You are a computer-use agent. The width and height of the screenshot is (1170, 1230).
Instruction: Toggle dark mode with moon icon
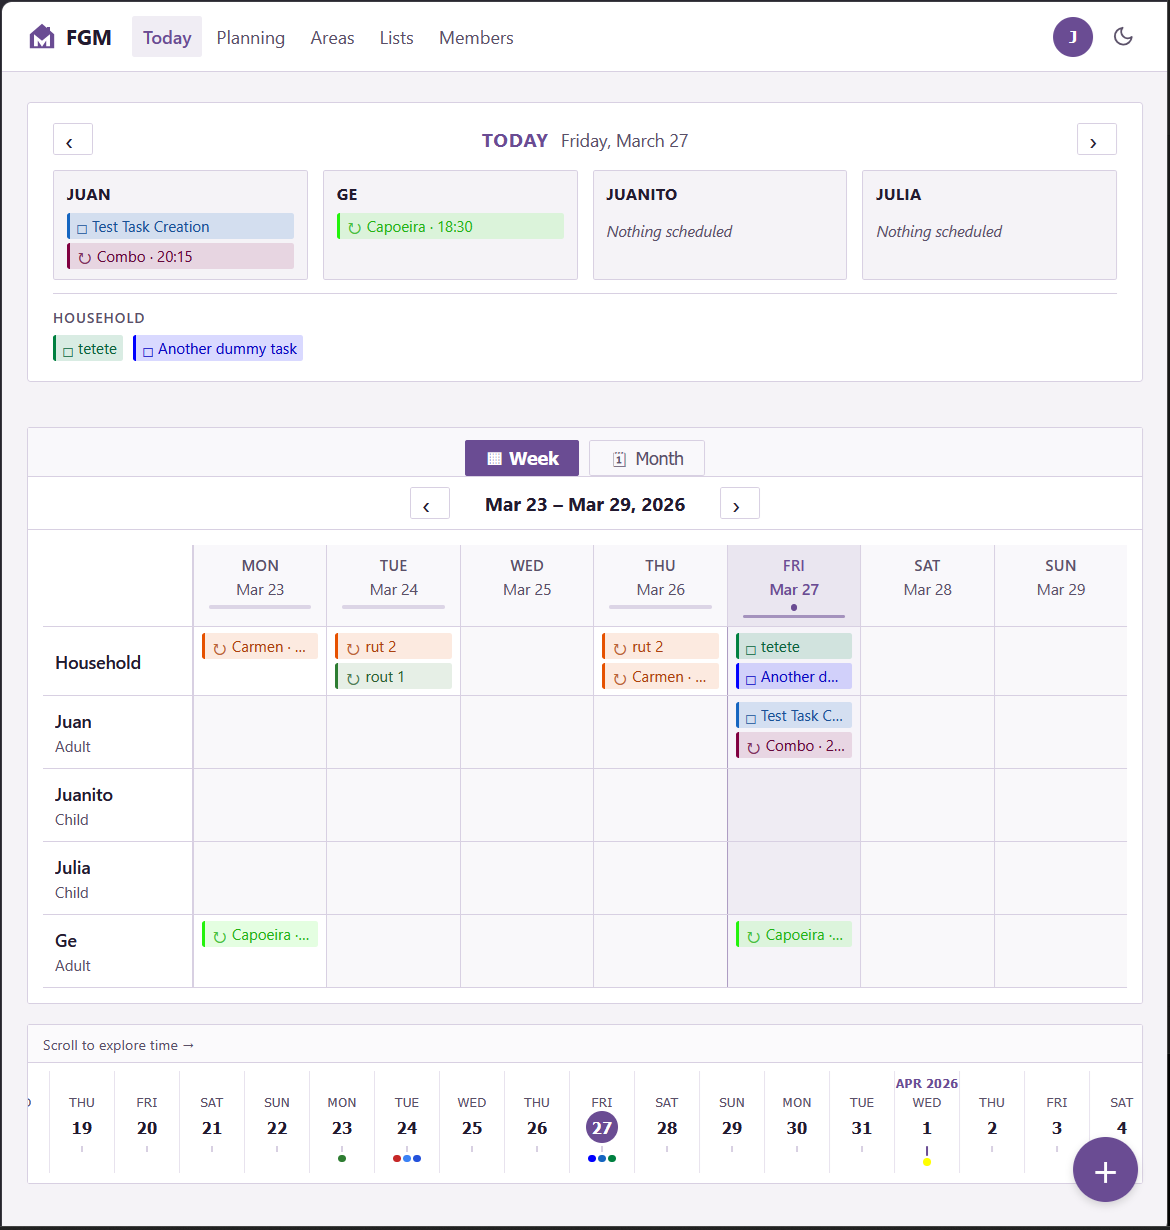tap(1123, 37)
